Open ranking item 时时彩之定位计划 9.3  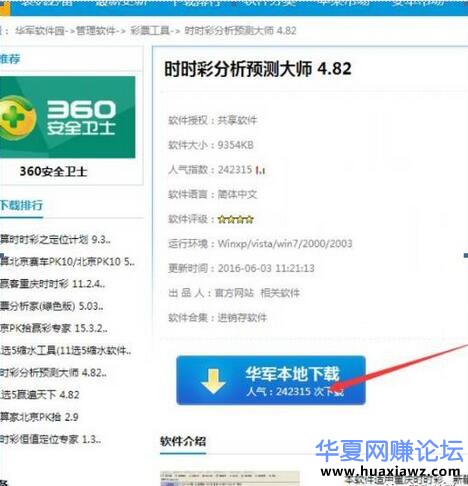pyautogui.click(x=55, y=240)
